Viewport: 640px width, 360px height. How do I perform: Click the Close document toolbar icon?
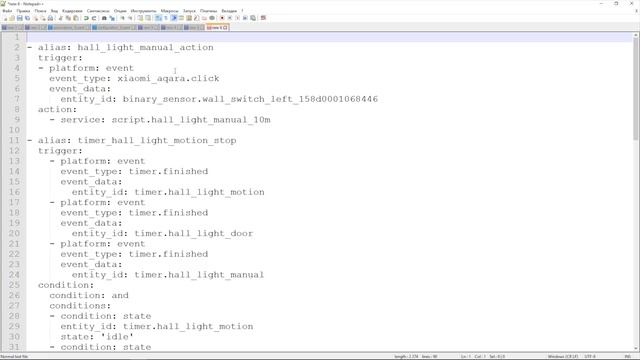tap(36, 18)
